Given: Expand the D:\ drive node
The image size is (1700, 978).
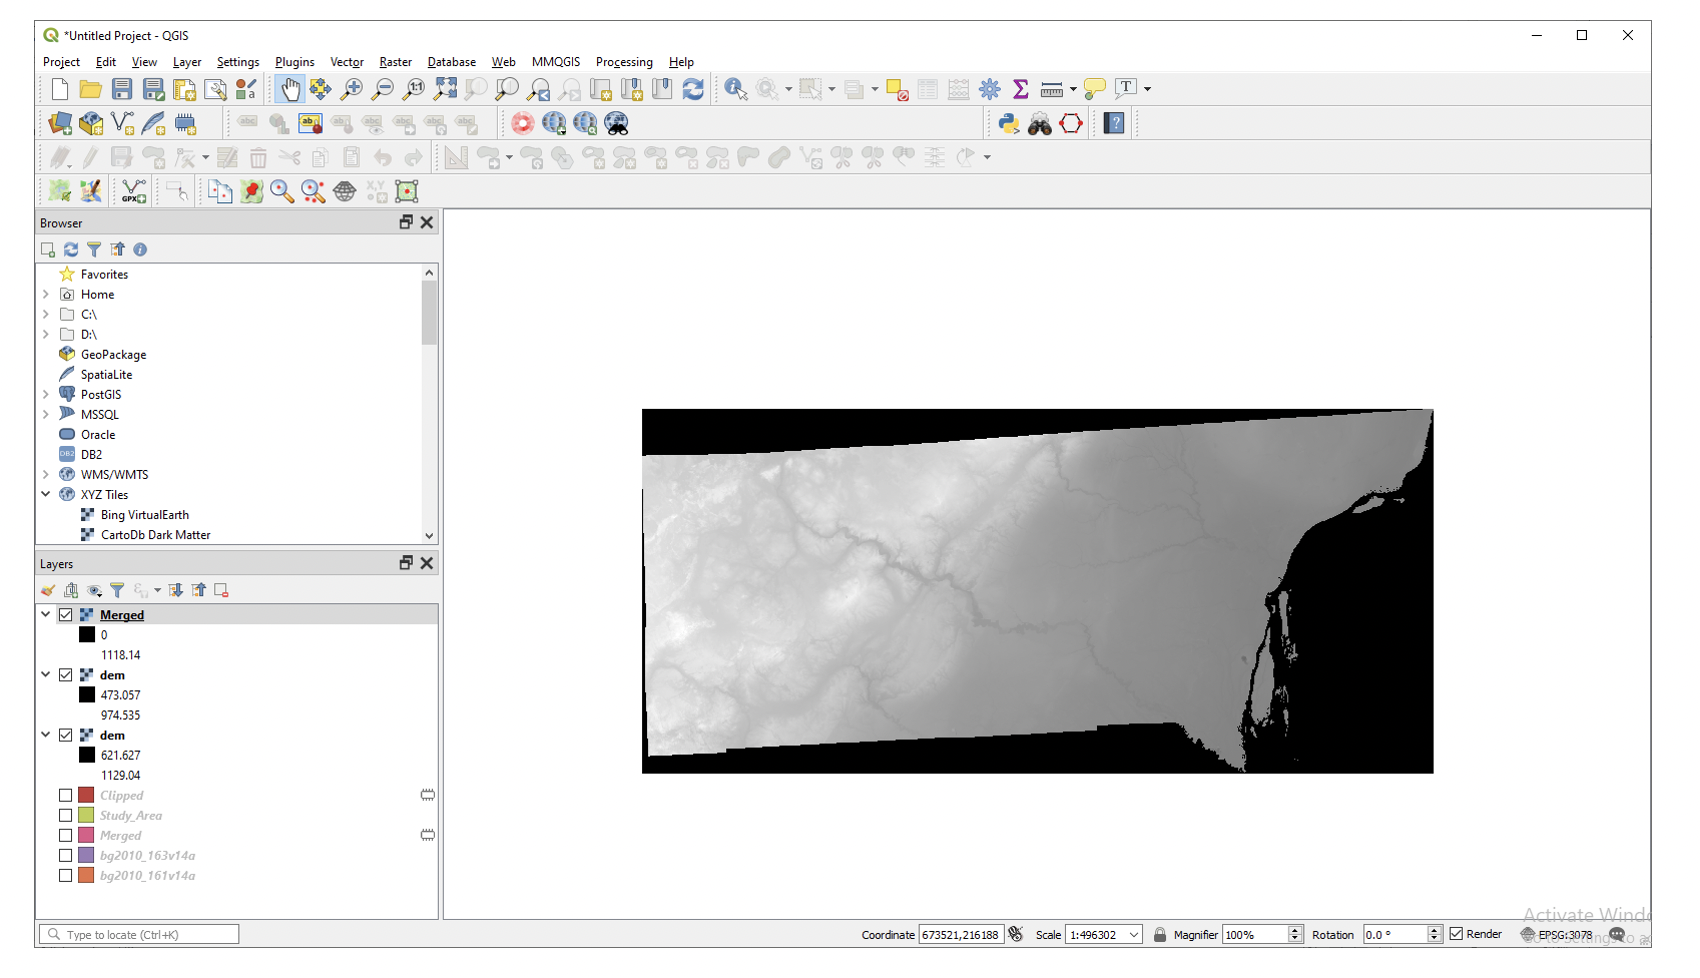Looking at the screenshot, I should tap(46, 334).
